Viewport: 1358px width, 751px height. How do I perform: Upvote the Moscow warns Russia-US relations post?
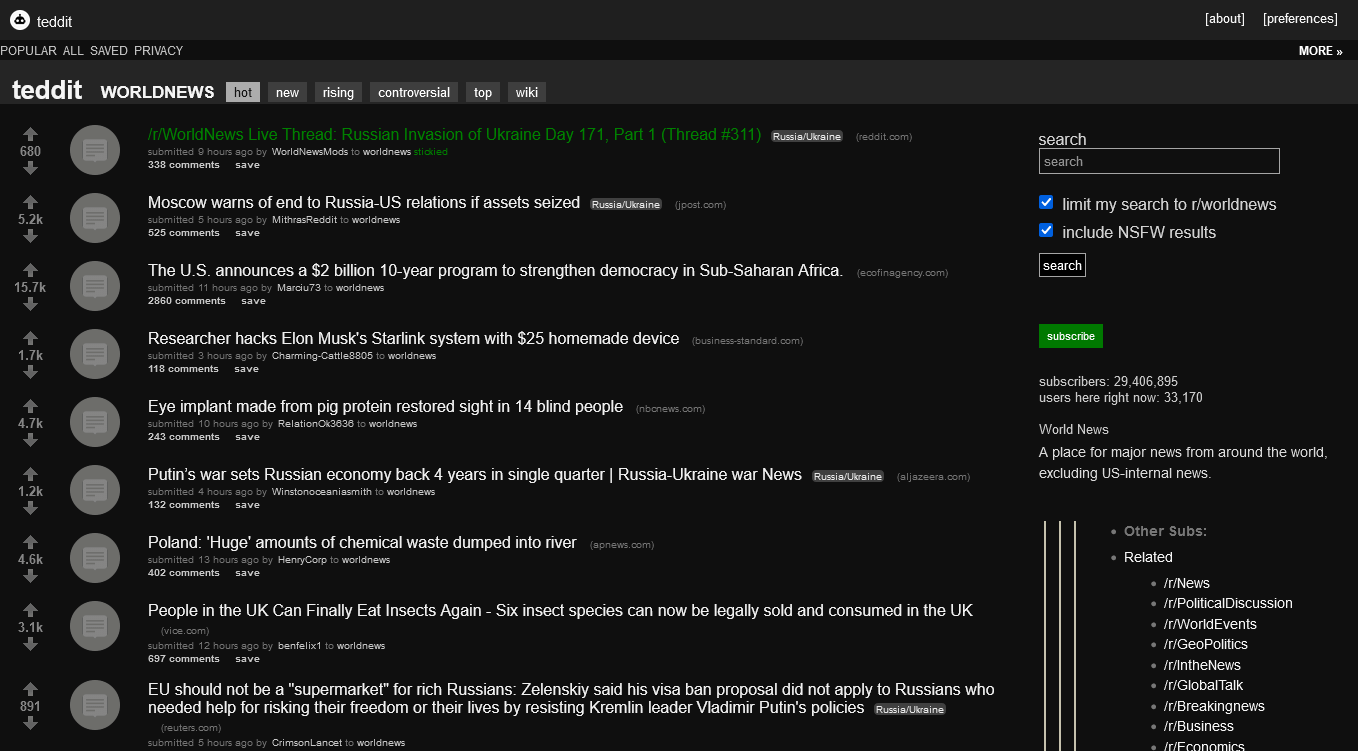[x=30, y=202]
